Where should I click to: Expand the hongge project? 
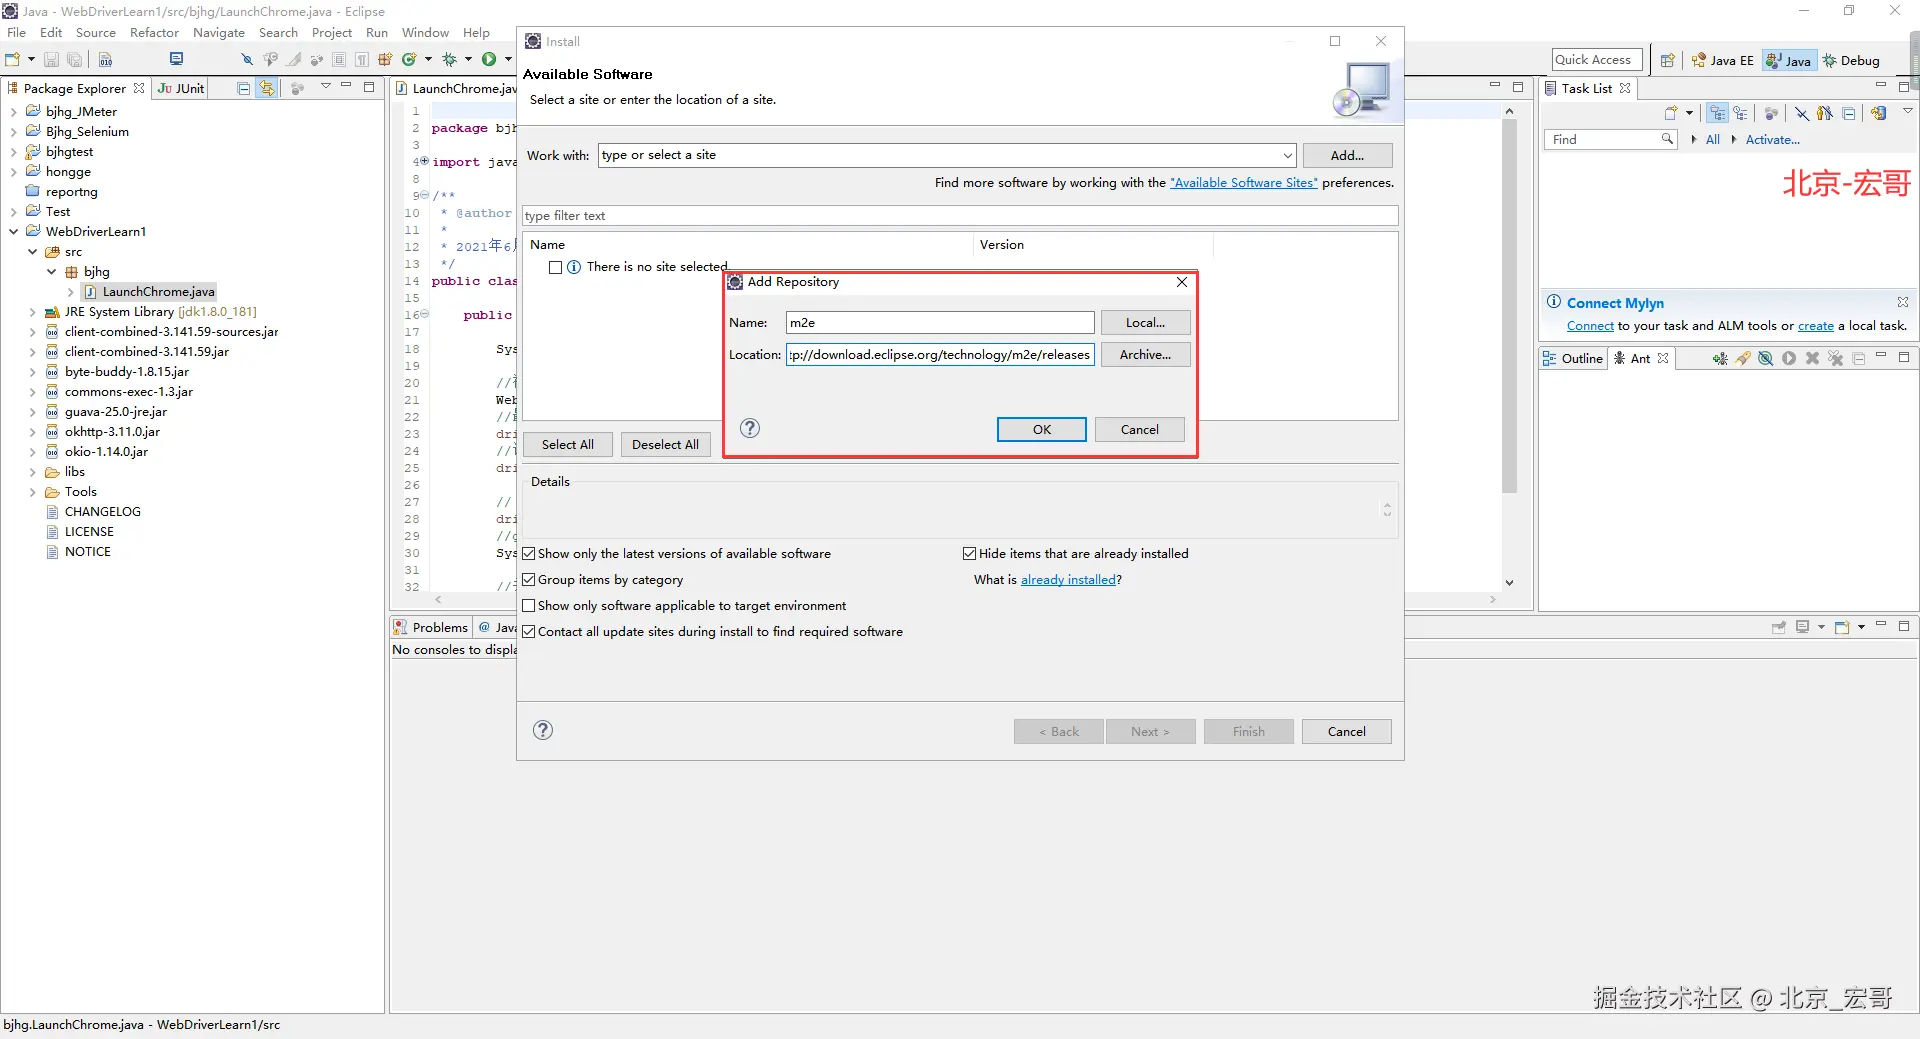coord(13,172)
